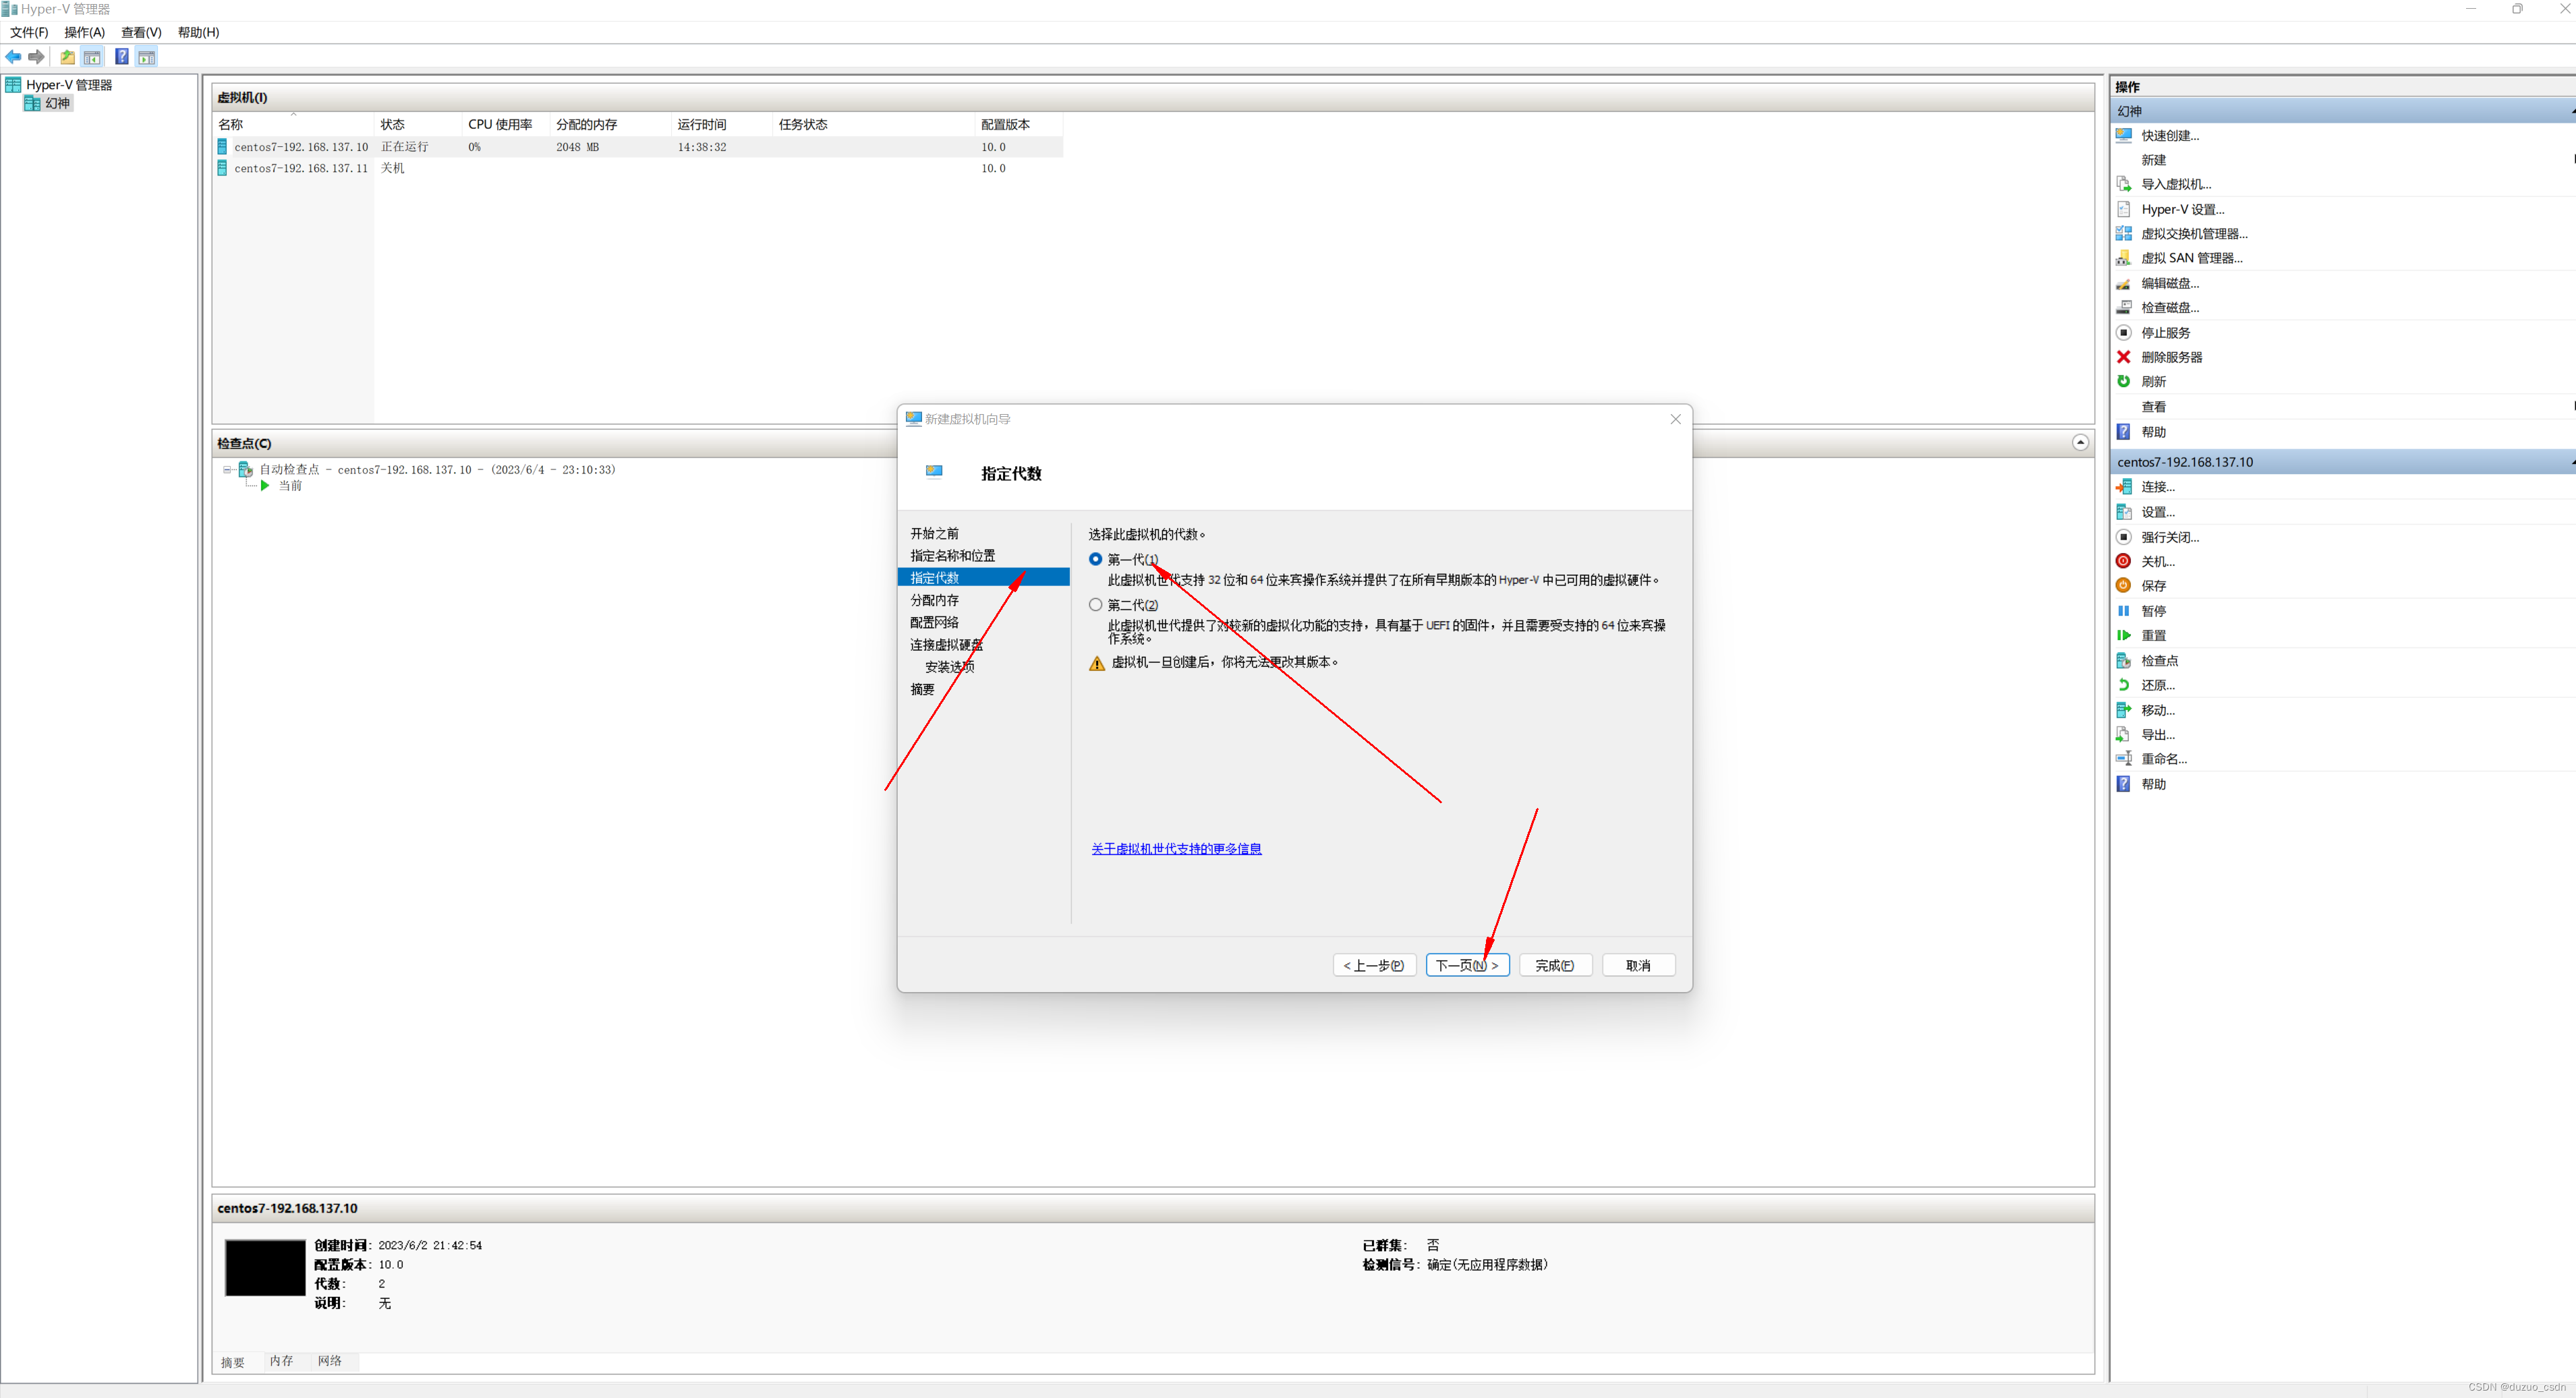Open the 帮助(H) menu
This screenshot has width=2576, height=1398.
tap(198, 32)
